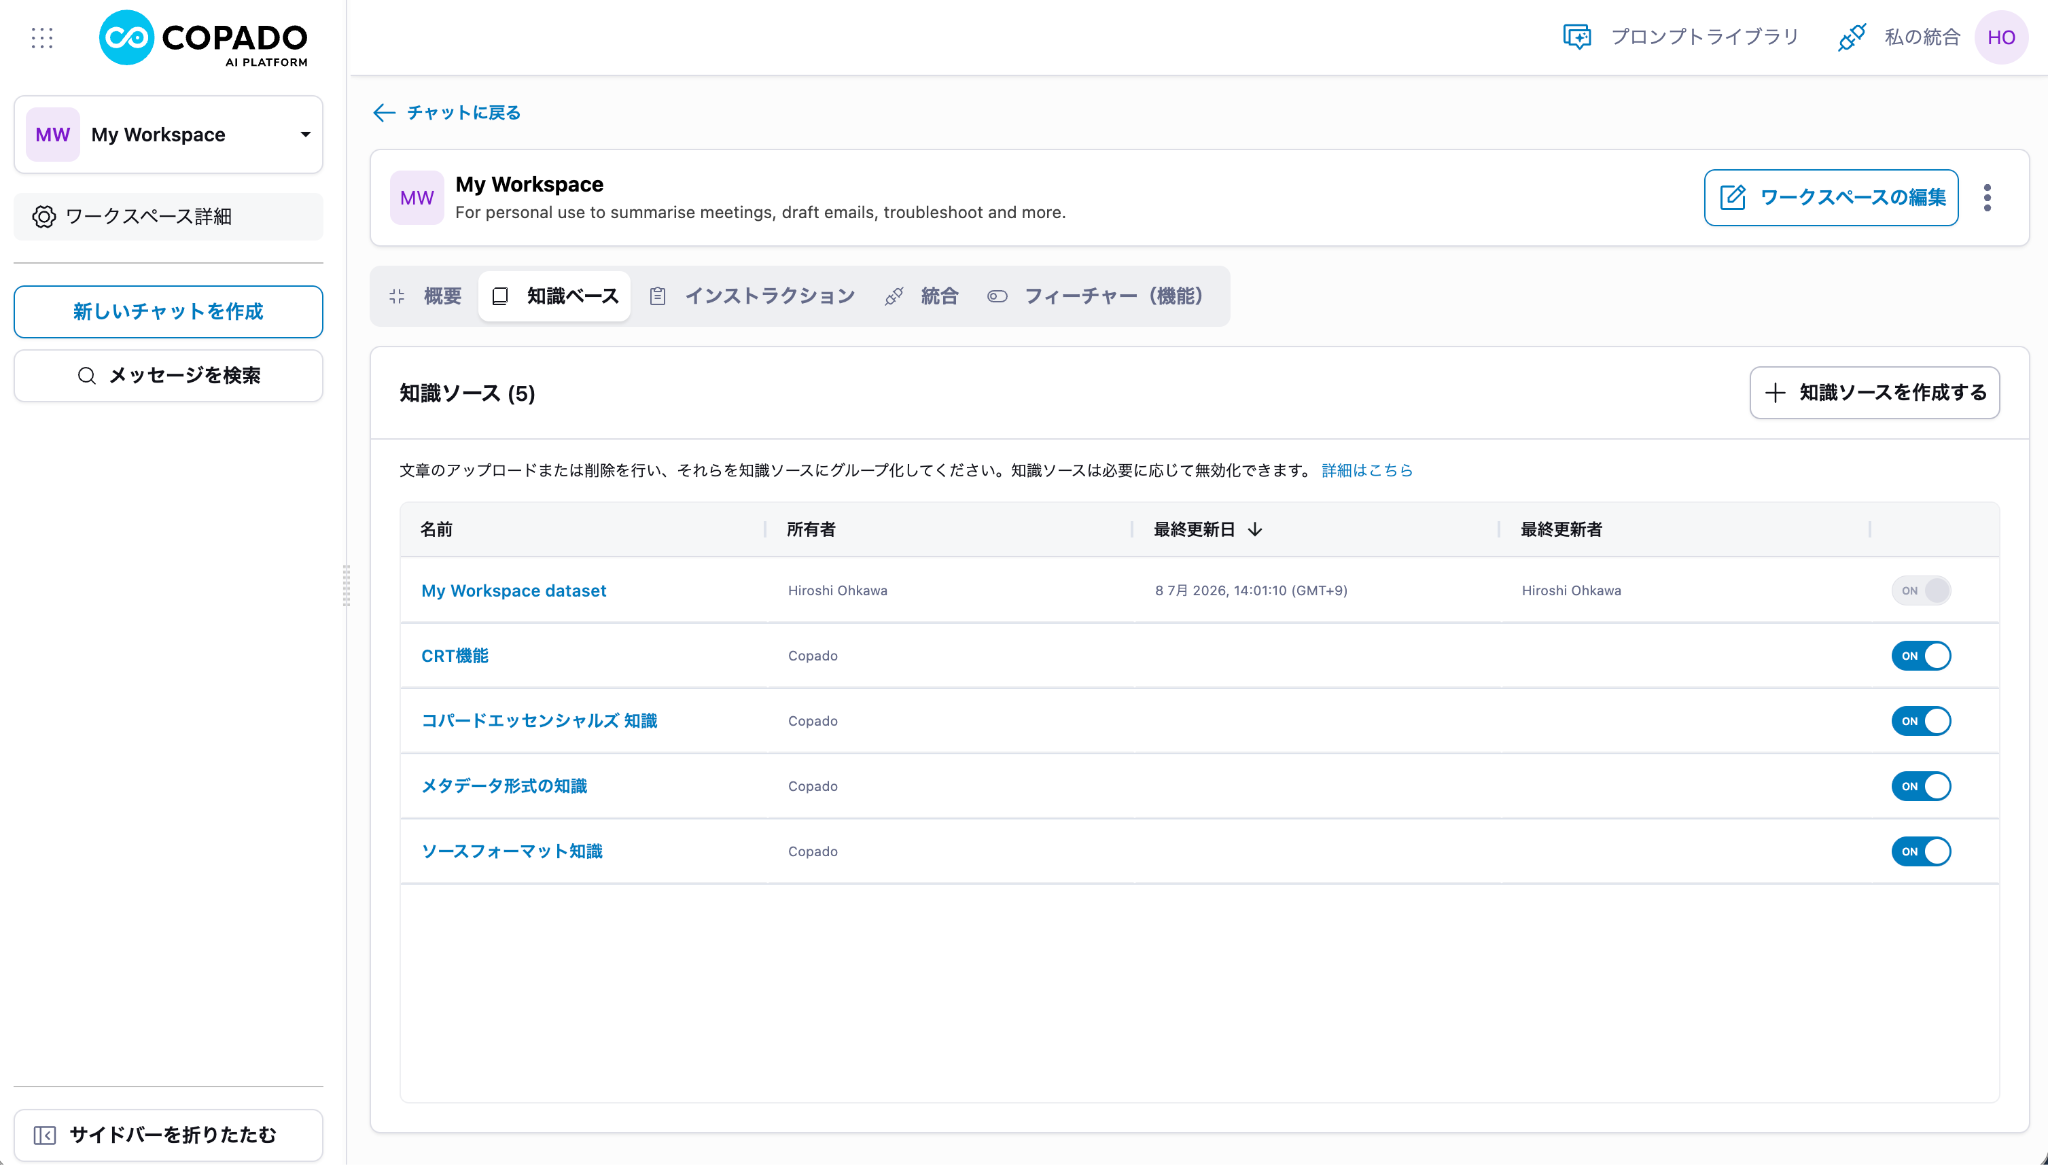Click the ワークスペース詳細 gear icon
This screenshot has height=1165, width=2048.
pos(44,217)
